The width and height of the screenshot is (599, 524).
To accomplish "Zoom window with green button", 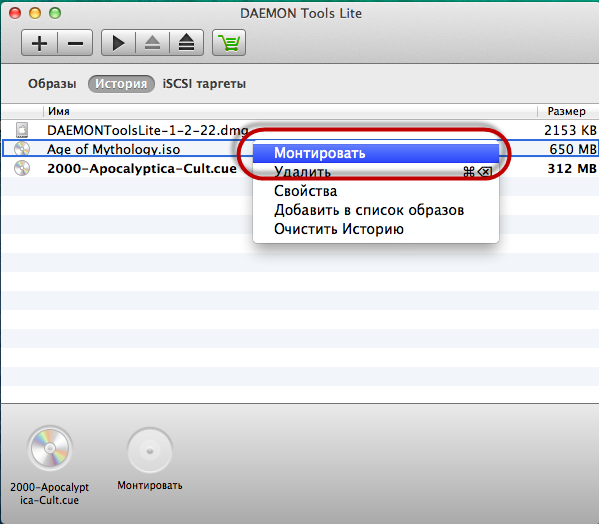I will pyautogui.click(x=55, y=13).
